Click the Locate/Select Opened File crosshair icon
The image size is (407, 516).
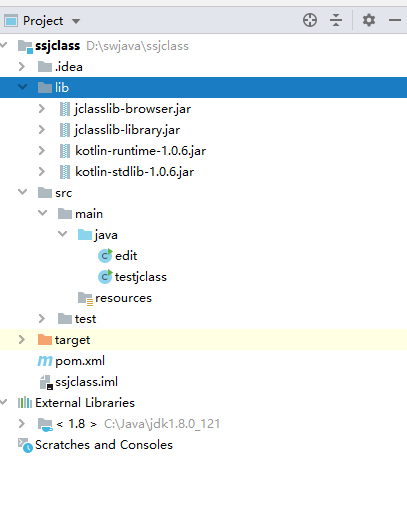310,20
